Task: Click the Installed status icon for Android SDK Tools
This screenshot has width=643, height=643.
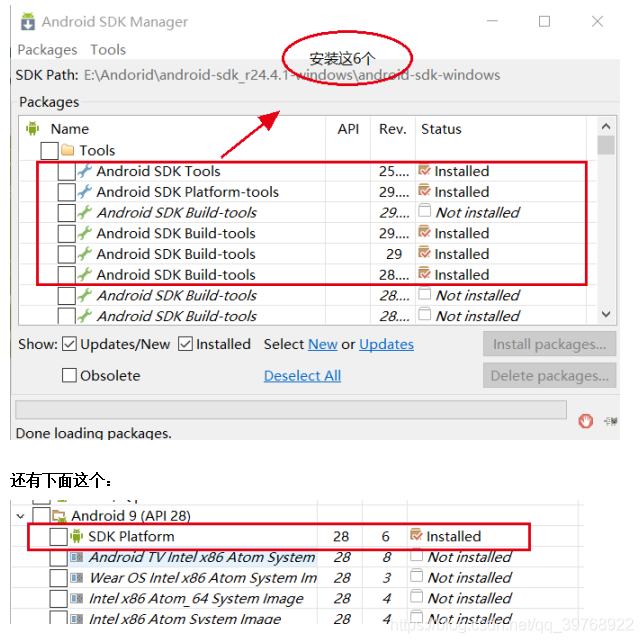Action: (x=424, y=170)
